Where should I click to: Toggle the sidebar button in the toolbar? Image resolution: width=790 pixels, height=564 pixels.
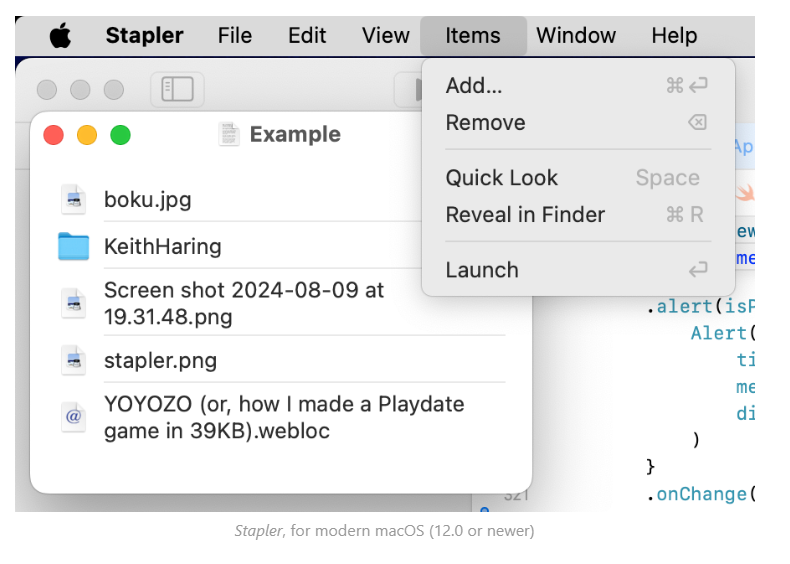177,89
